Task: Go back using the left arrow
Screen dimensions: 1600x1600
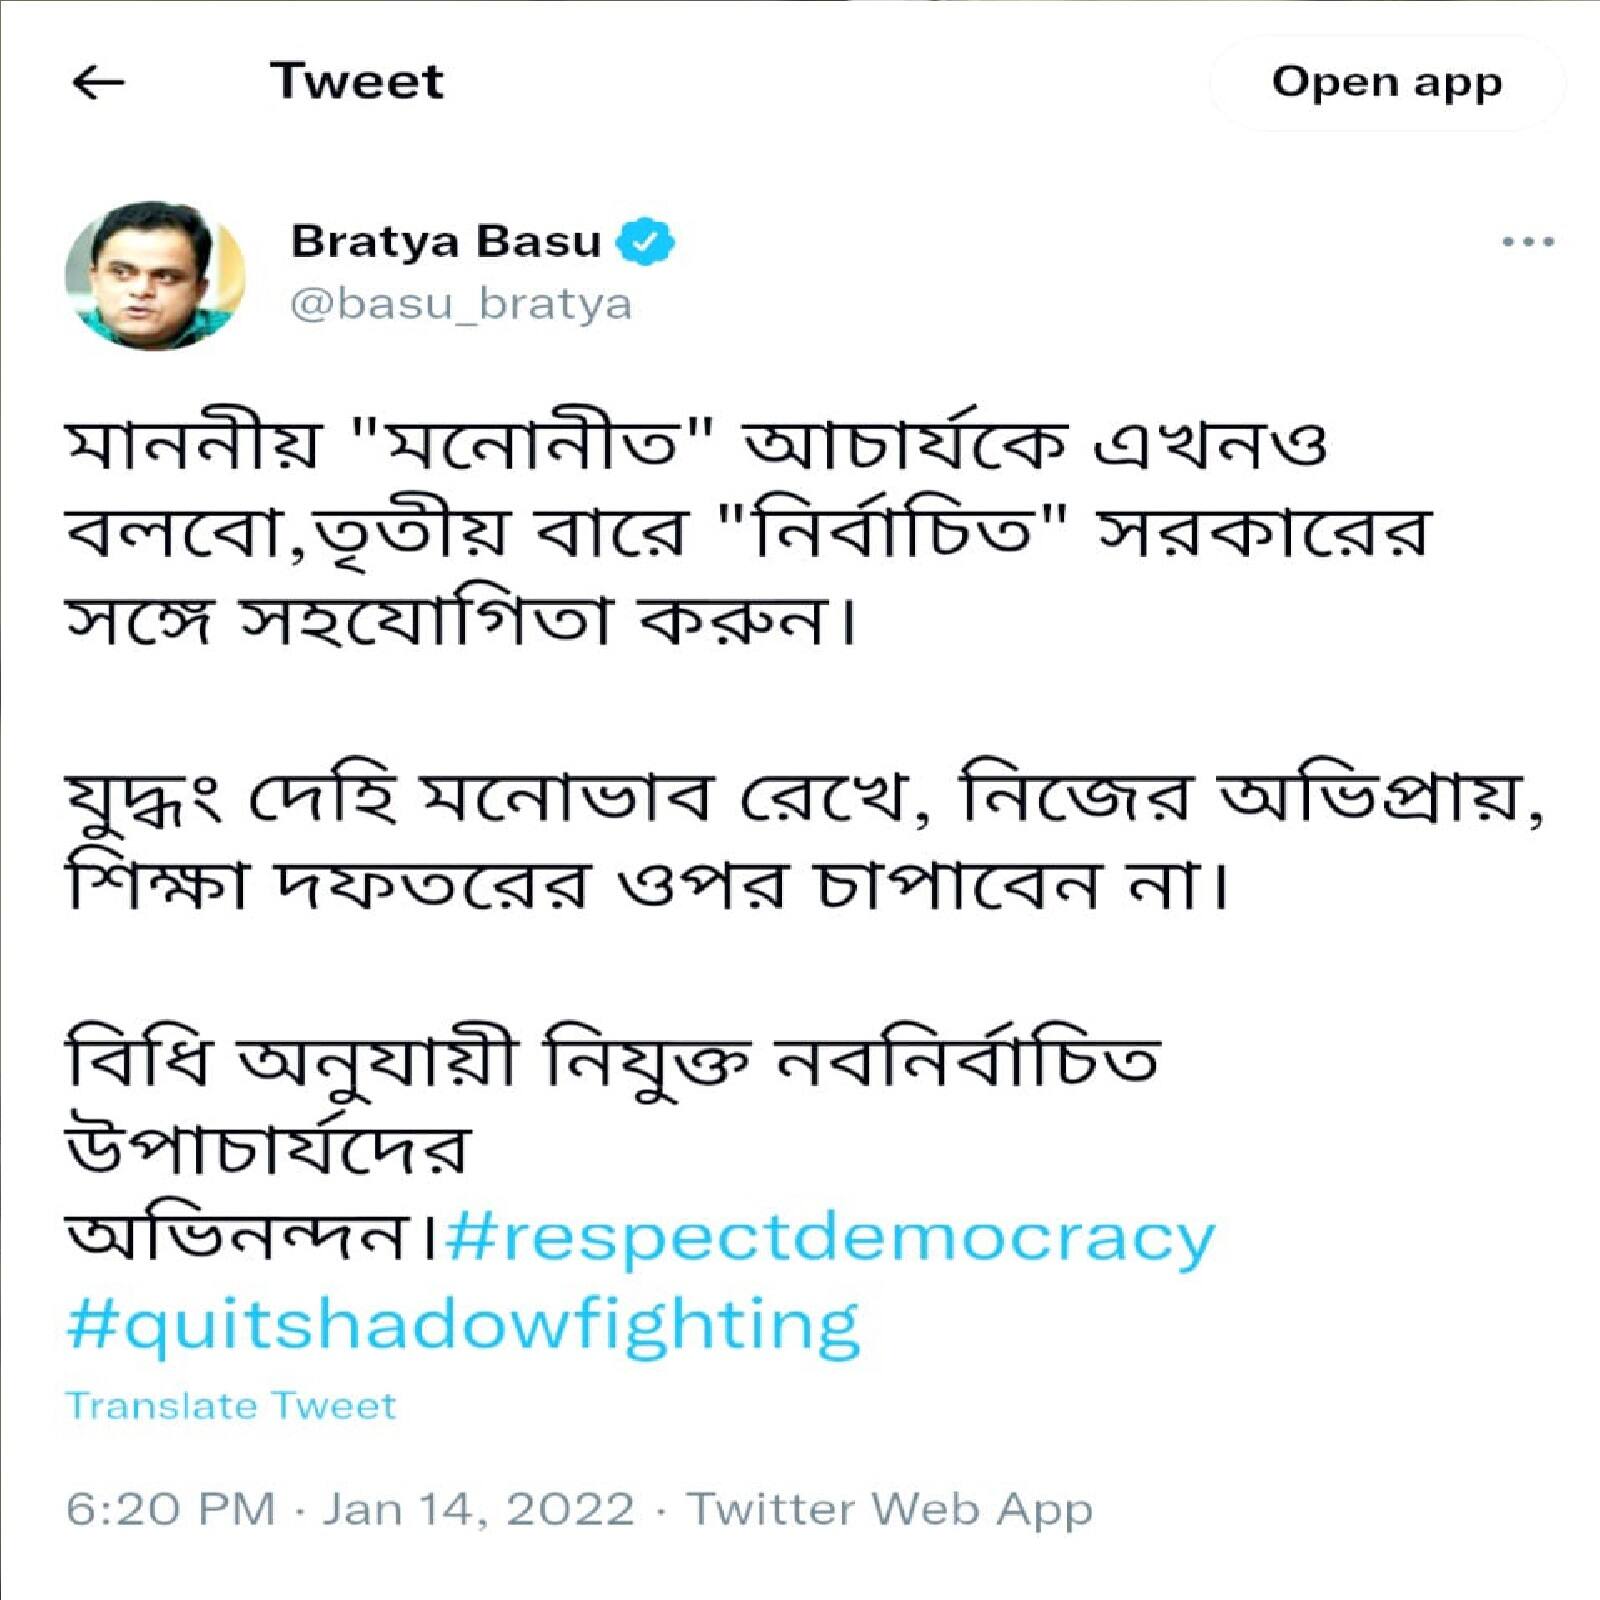Action: [x=98, y=82]
